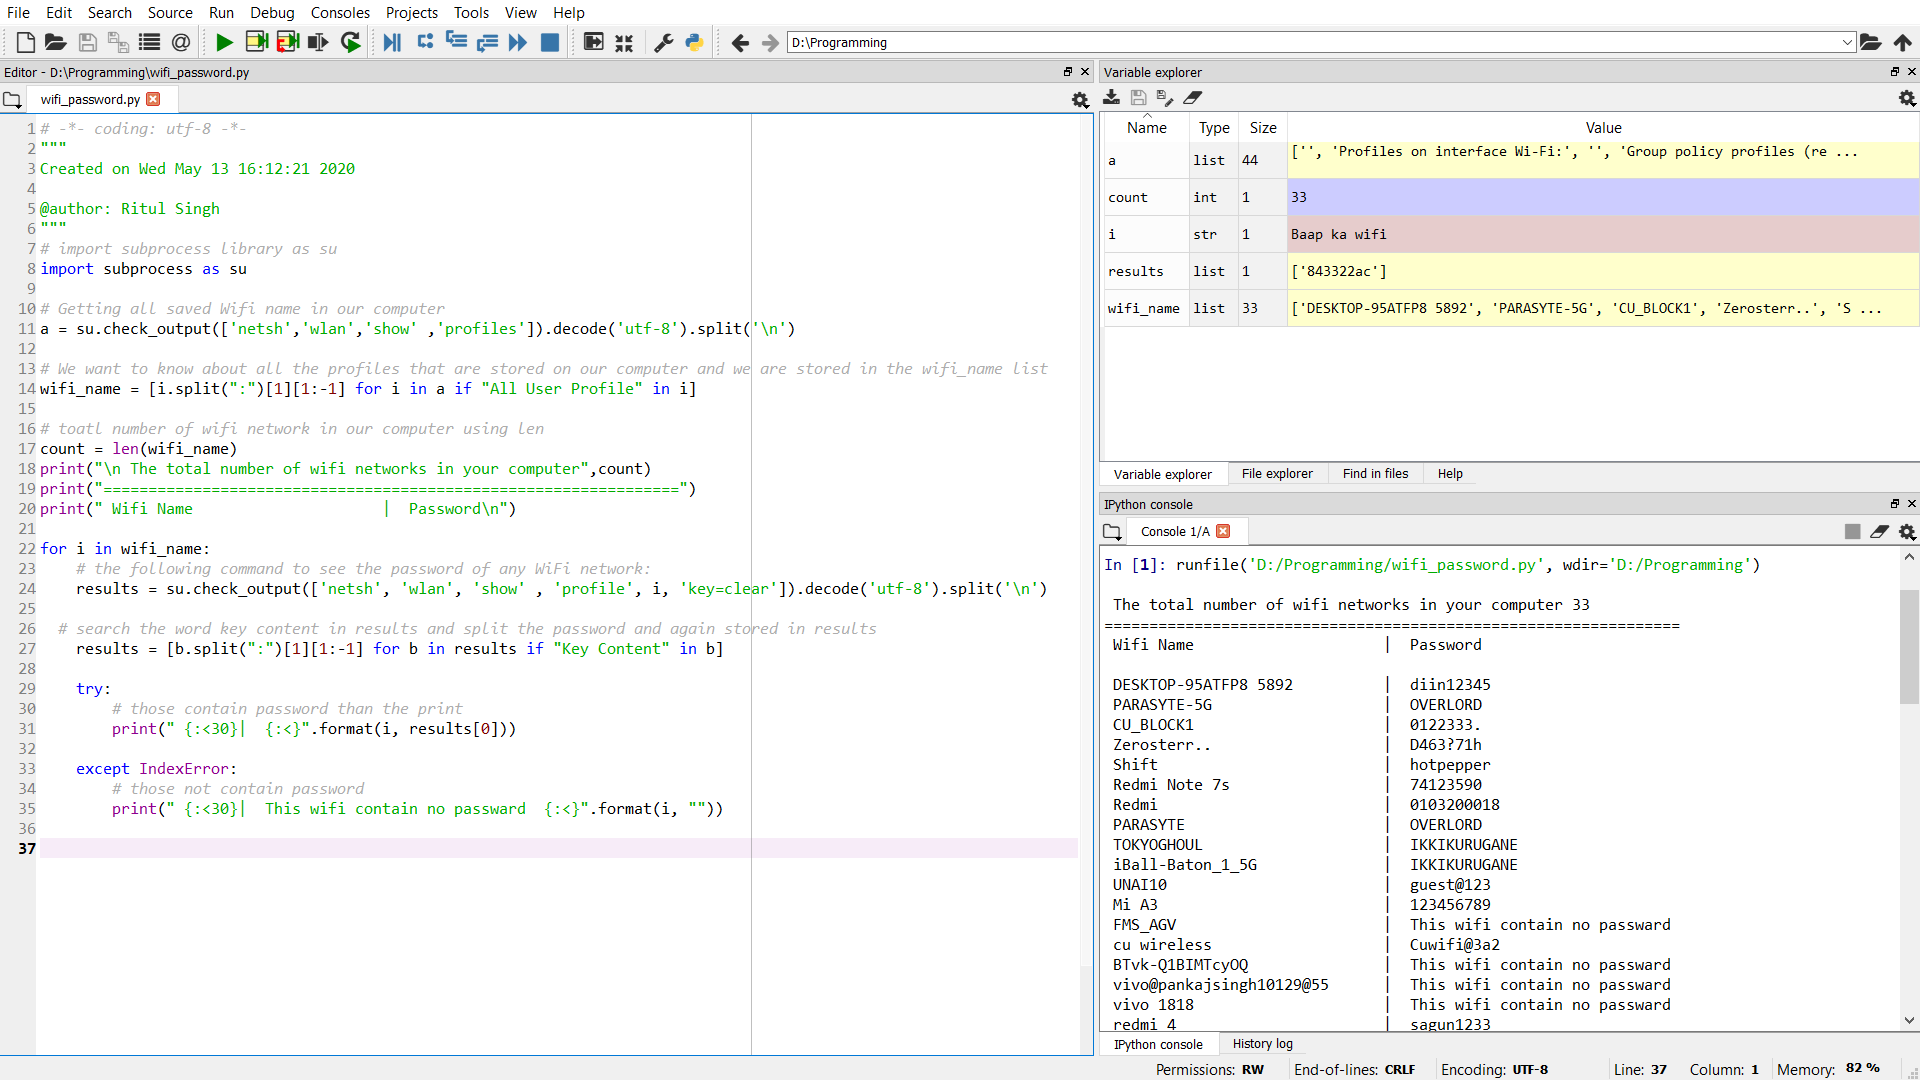
Task: Open Variable explorer options gear menu
Action: pyautogui.click(x=1907, y=98)
